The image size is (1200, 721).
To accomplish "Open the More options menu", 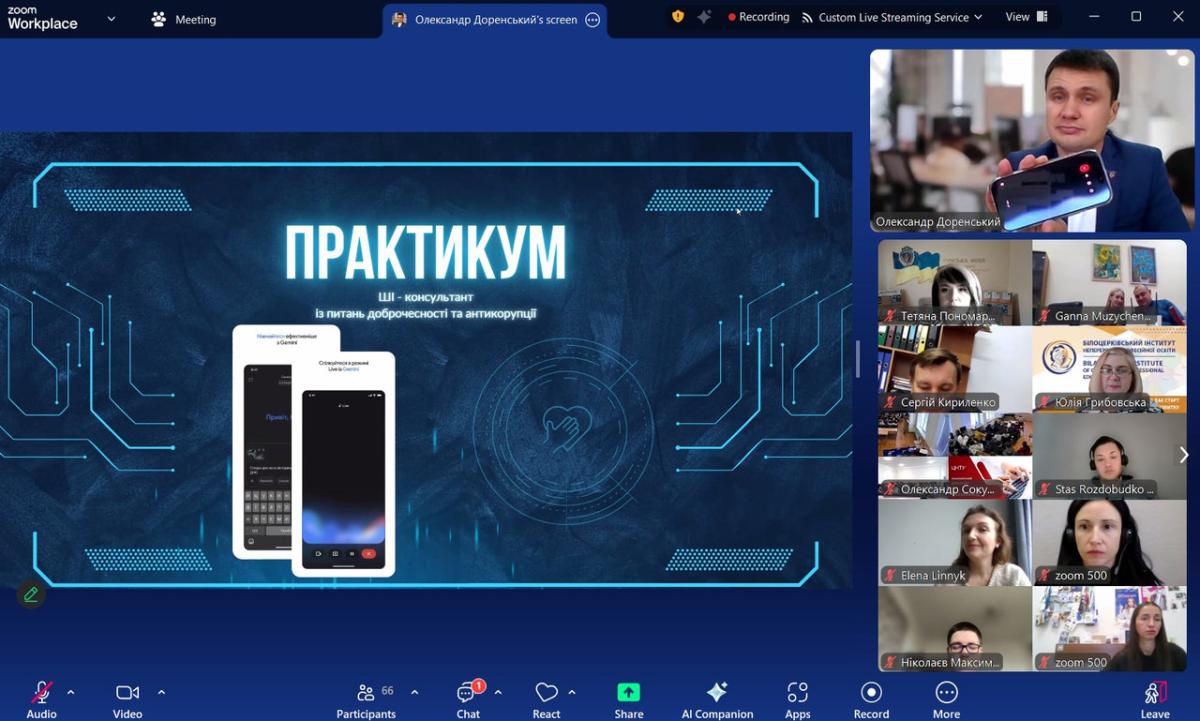I will pos(946,699).
